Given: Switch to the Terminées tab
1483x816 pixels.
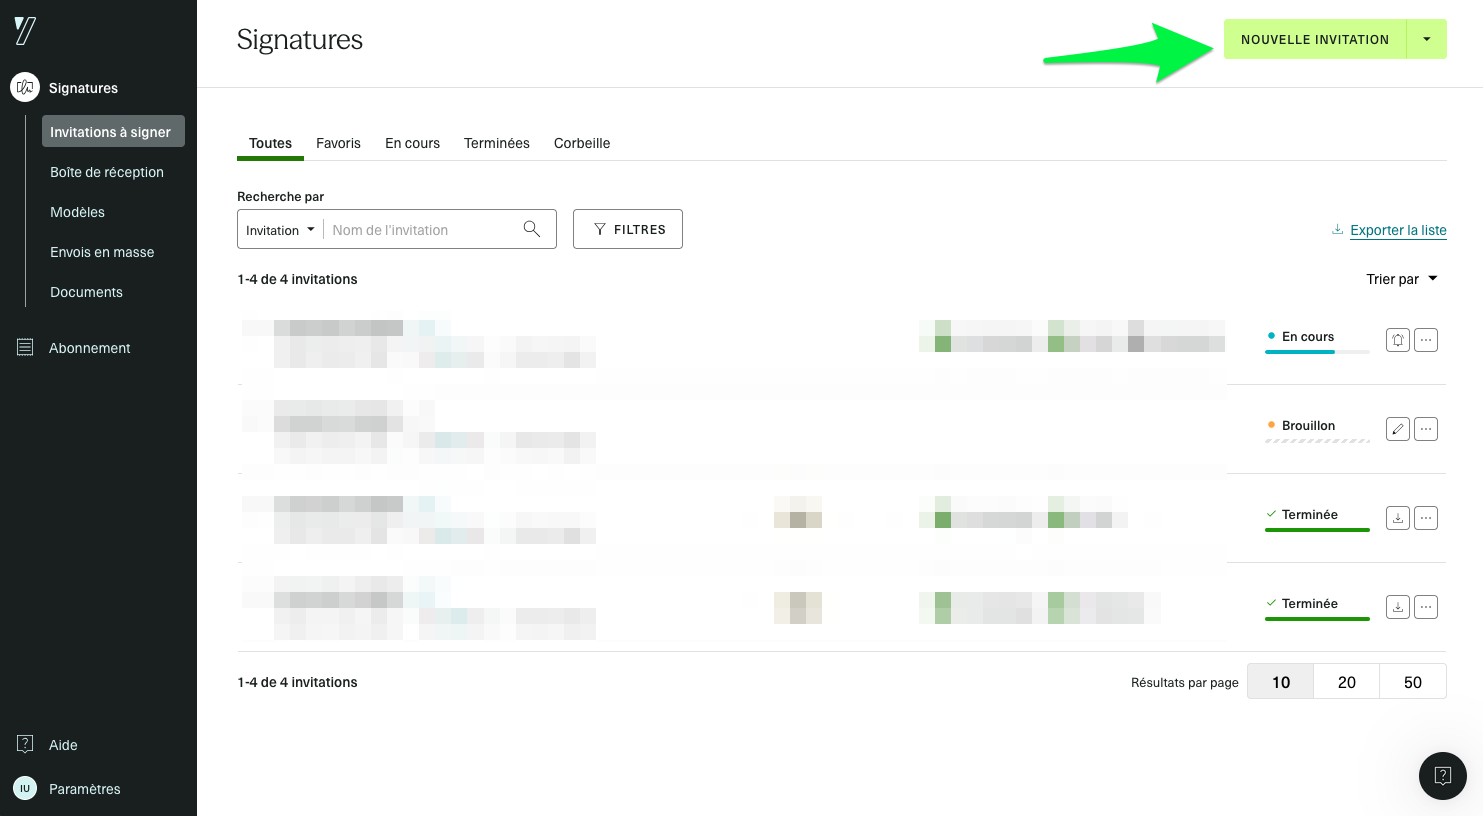Looking at the screenshot, I should (496, 143).
